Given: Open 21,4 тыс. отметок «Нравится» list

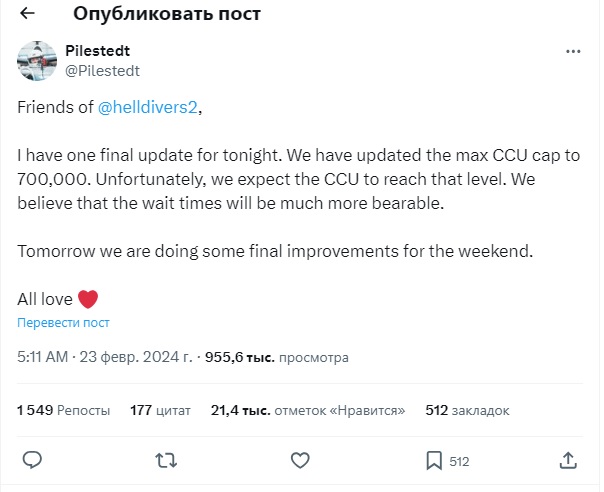Looking at the screenshot, I should click(x=308, y=410).
